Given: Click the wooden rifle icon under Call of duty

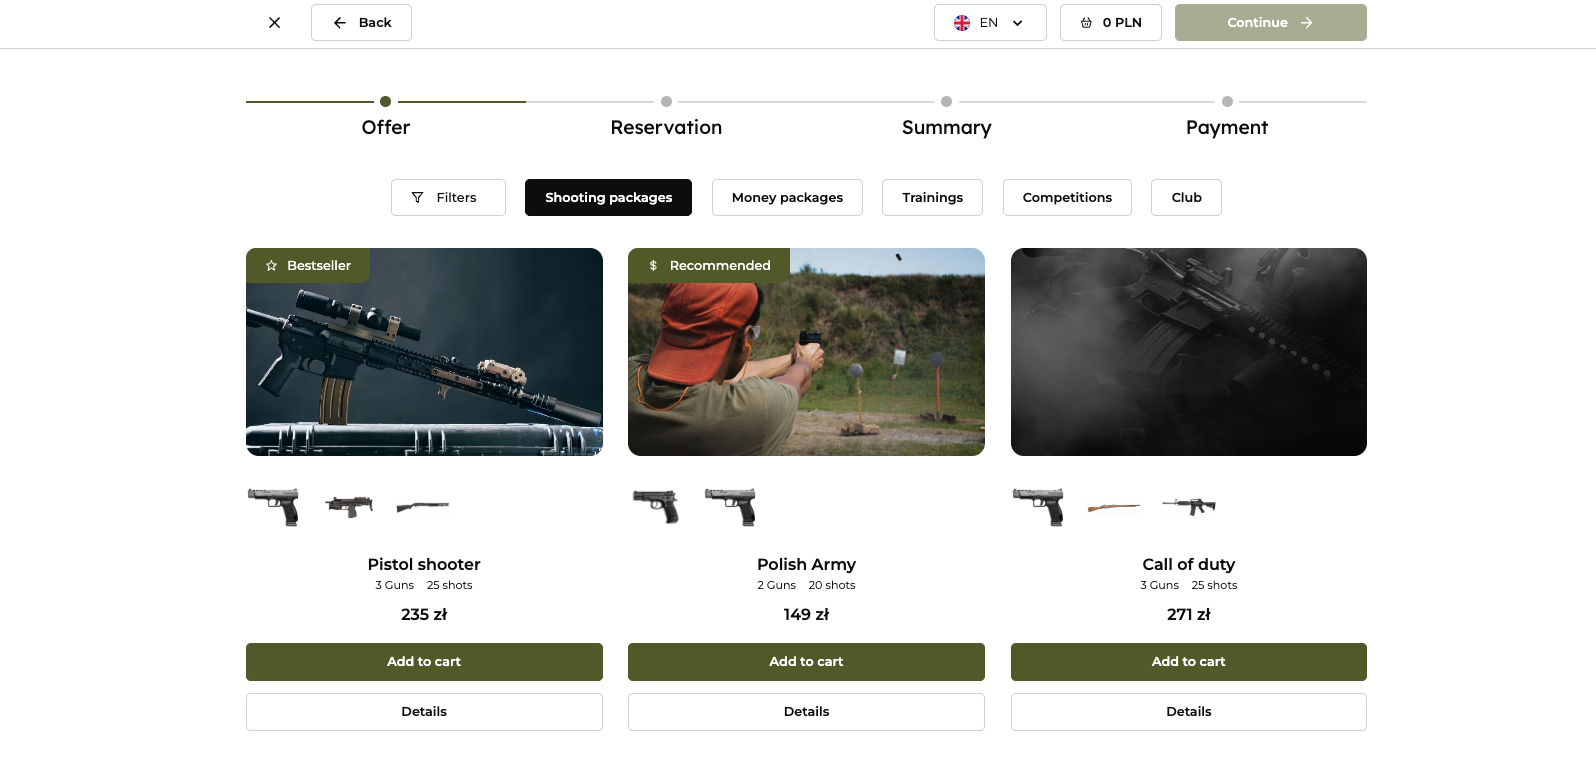Looking at the screenshot, I should (x=1113, y=507).
